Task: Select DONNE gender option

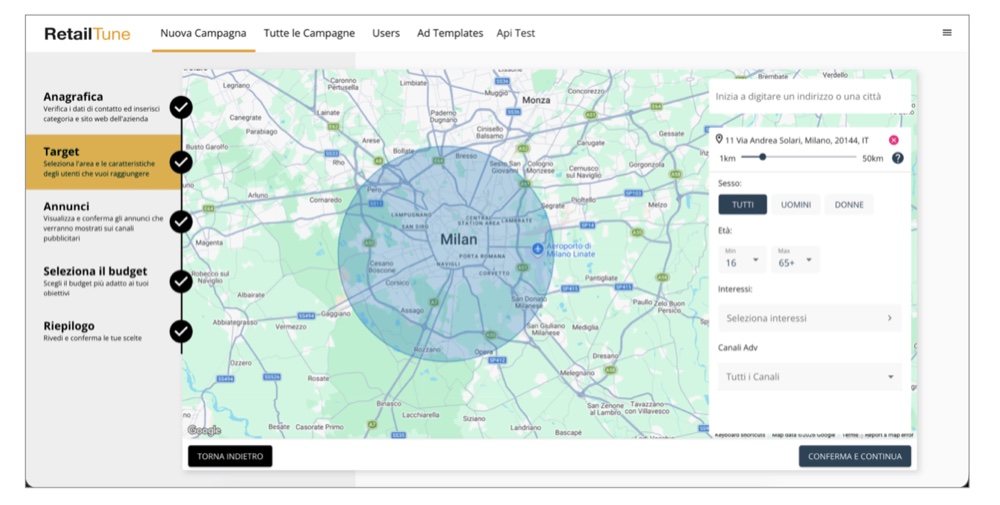Action: click(849, 205)
